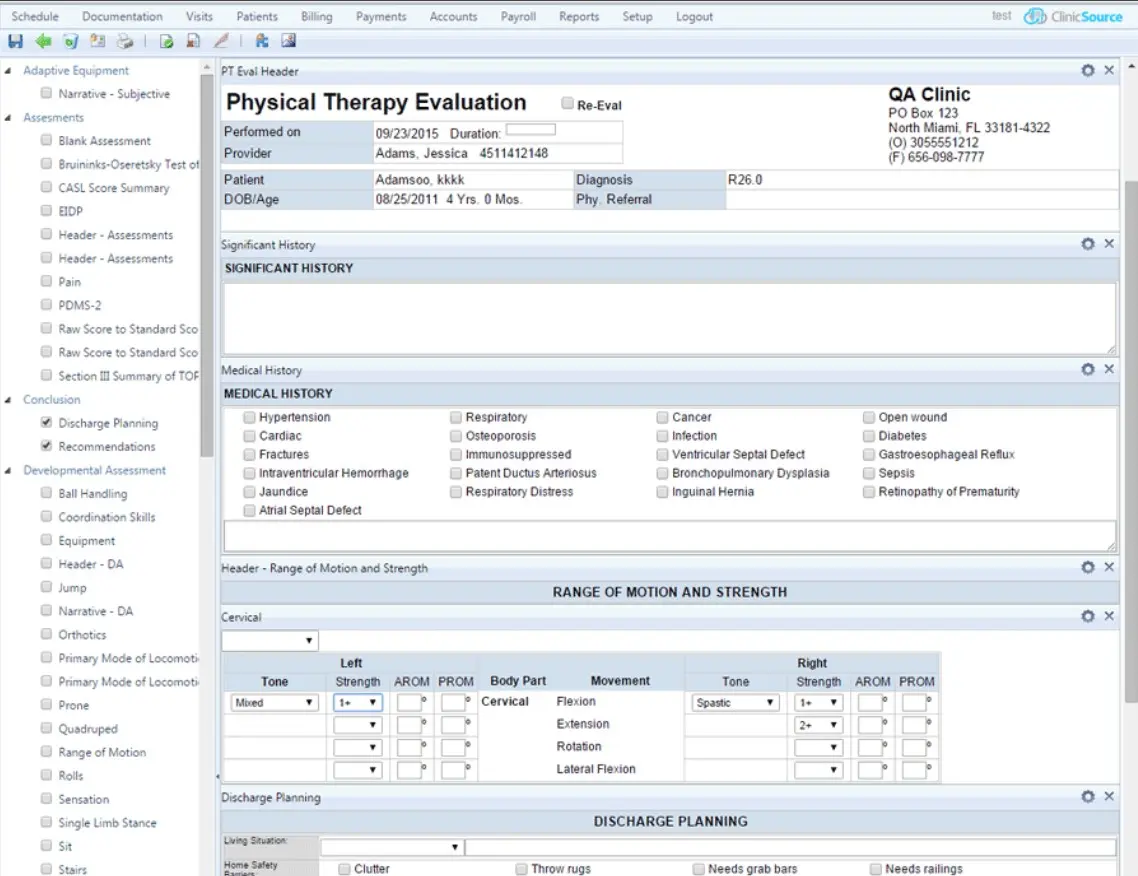Image resolution: width=1138 pixels, height=876 pixels.
Task: Open the Cervical section settings gear
Action: (1088, 616)
